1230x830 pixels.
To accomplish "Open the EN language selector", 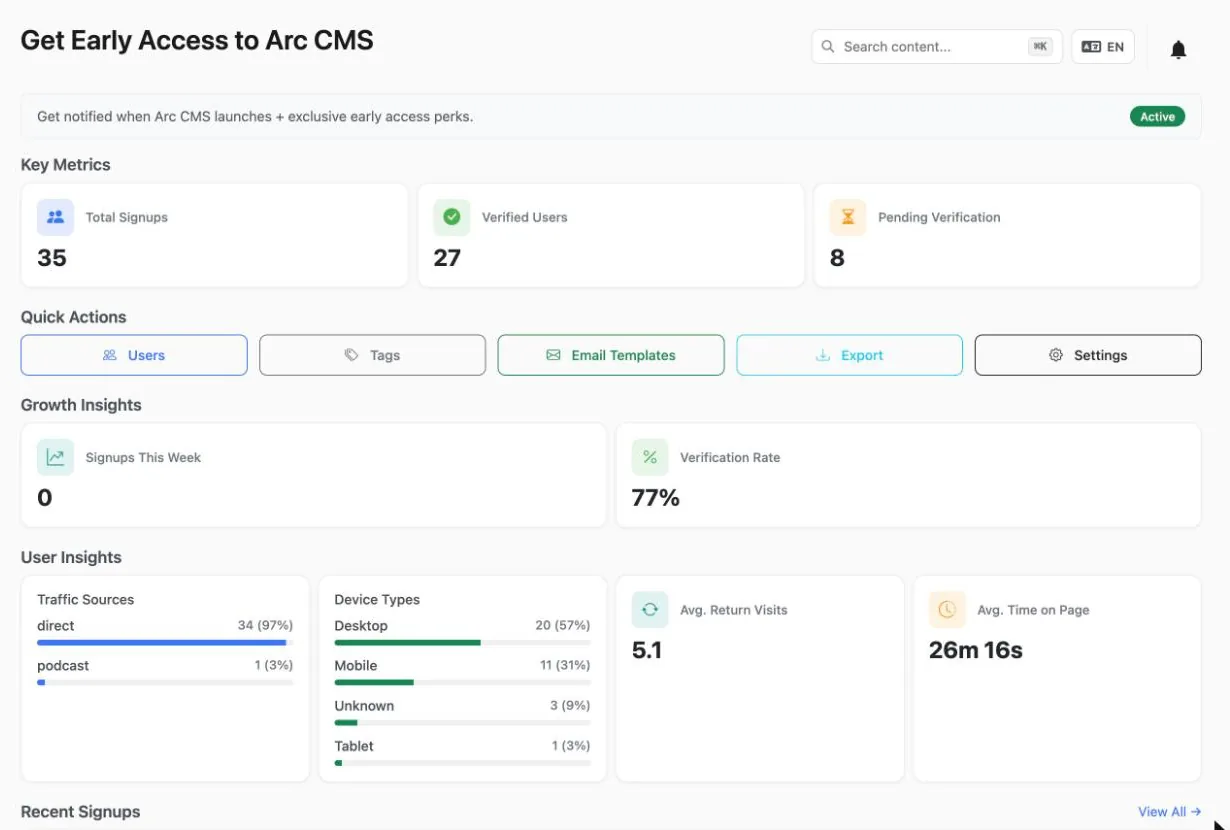I will click(1103, 47).
